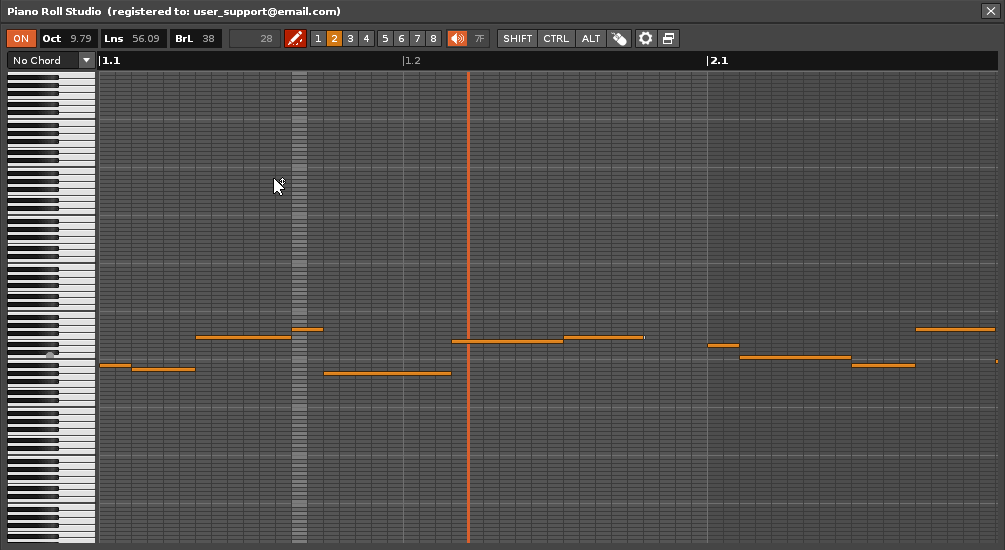Toggle the ALT modifier button
The height and width of the screenshot is (550, 1005).
click(591, 38)
